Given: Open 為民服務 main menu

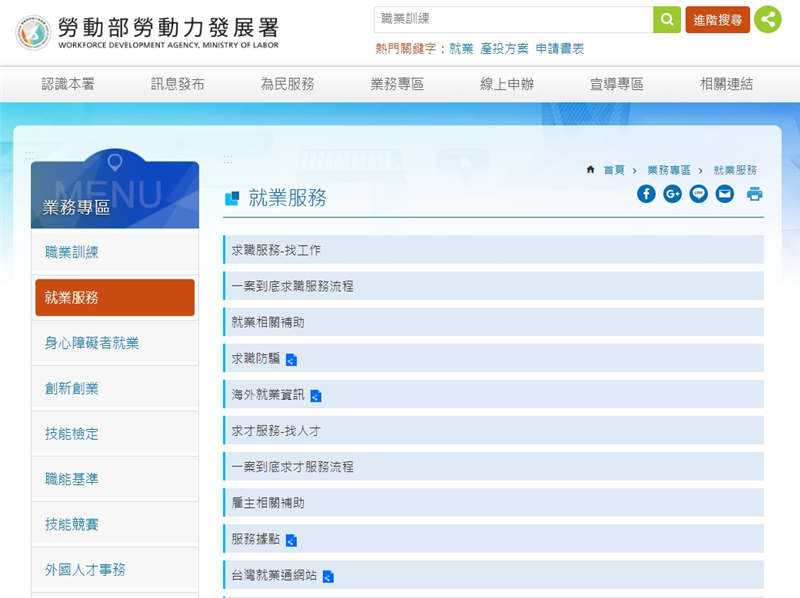Looking at the screenshot, I should 287,84.
